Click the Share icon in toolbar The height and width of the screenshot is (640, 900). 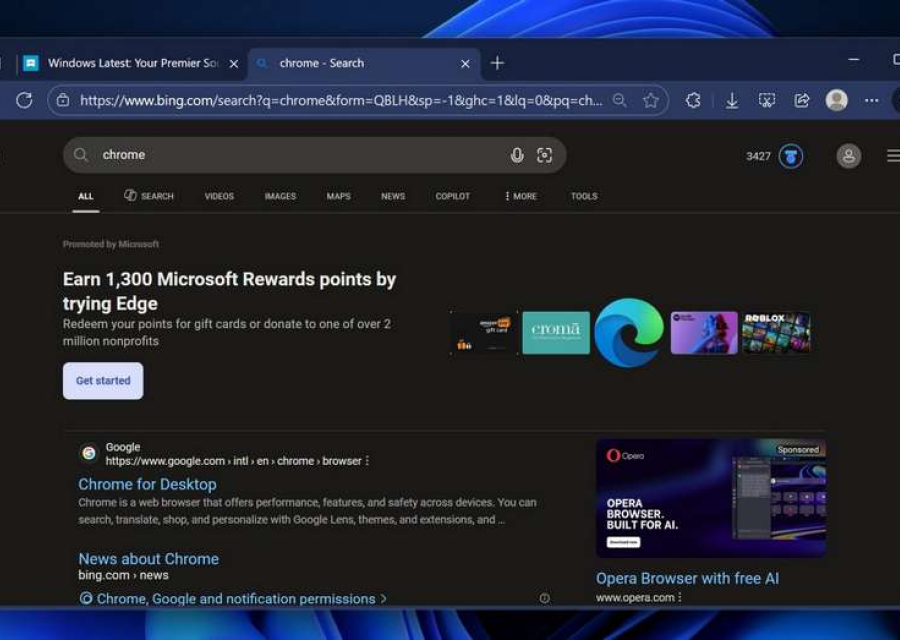pyautogui.click(x=801, y=100)
